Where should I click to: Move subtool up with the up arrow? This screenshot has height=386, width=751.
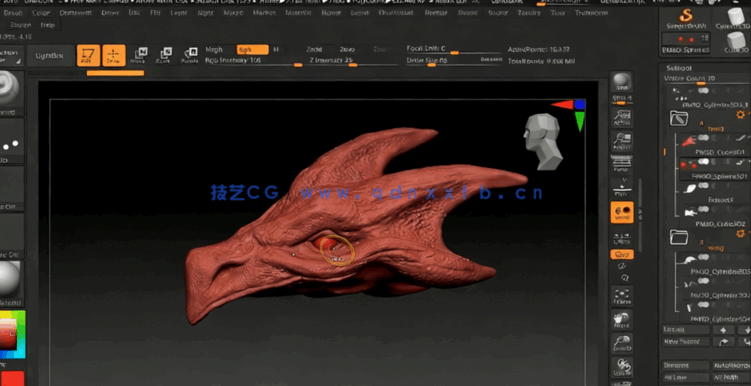(723, 330)
